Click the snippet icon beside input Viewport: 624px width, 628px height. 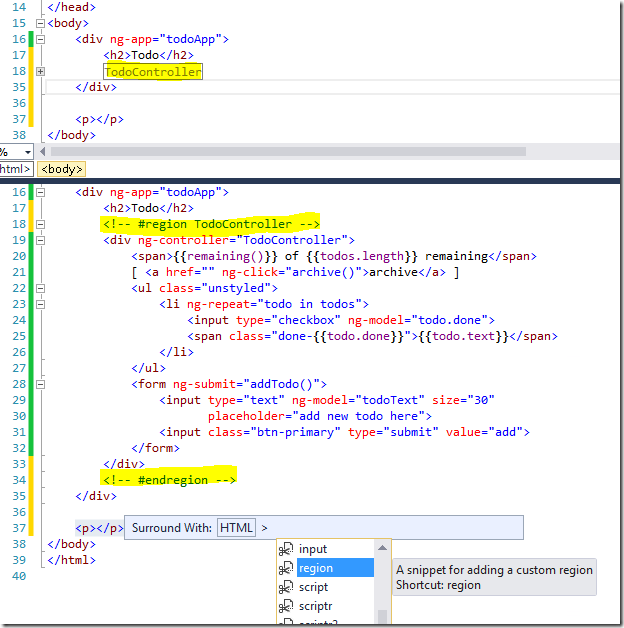(286, 549)
